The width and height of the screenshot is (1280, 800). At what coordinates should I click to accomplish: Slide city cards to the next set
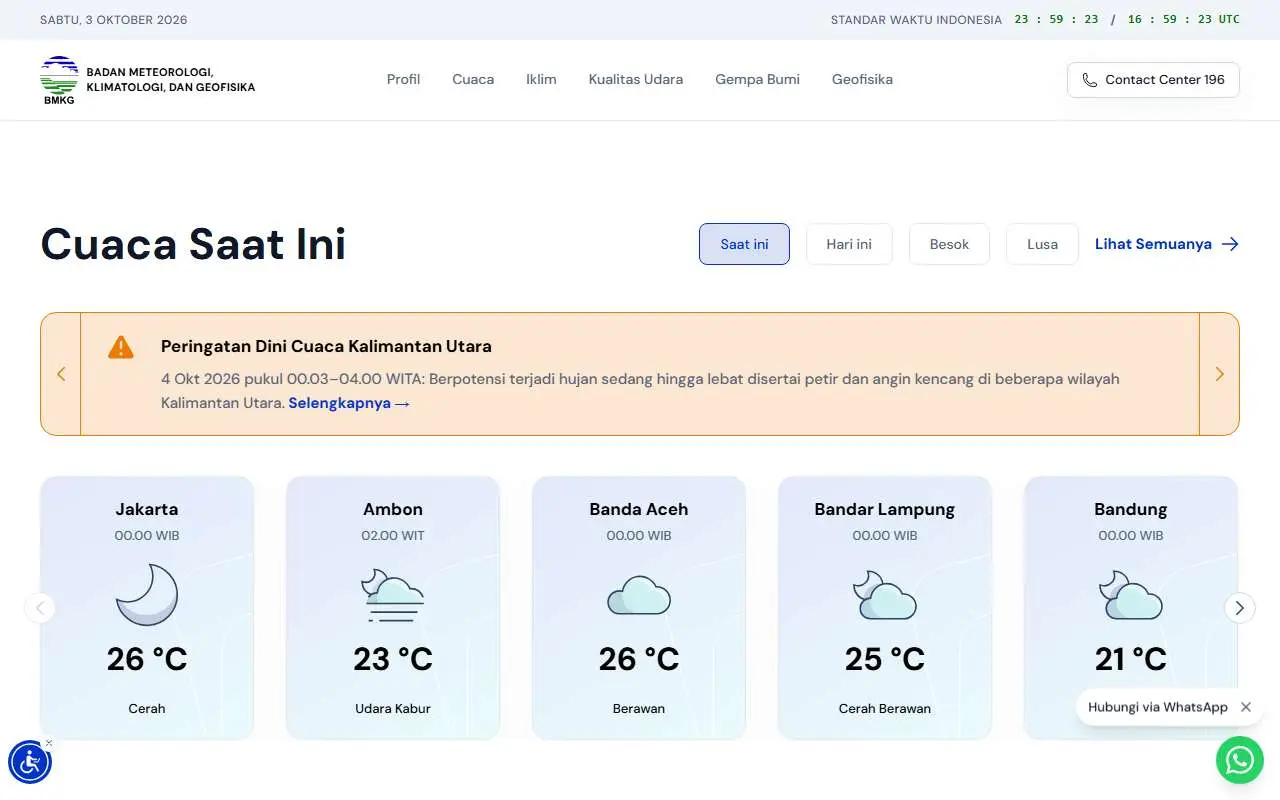[x=1240, y=607]
